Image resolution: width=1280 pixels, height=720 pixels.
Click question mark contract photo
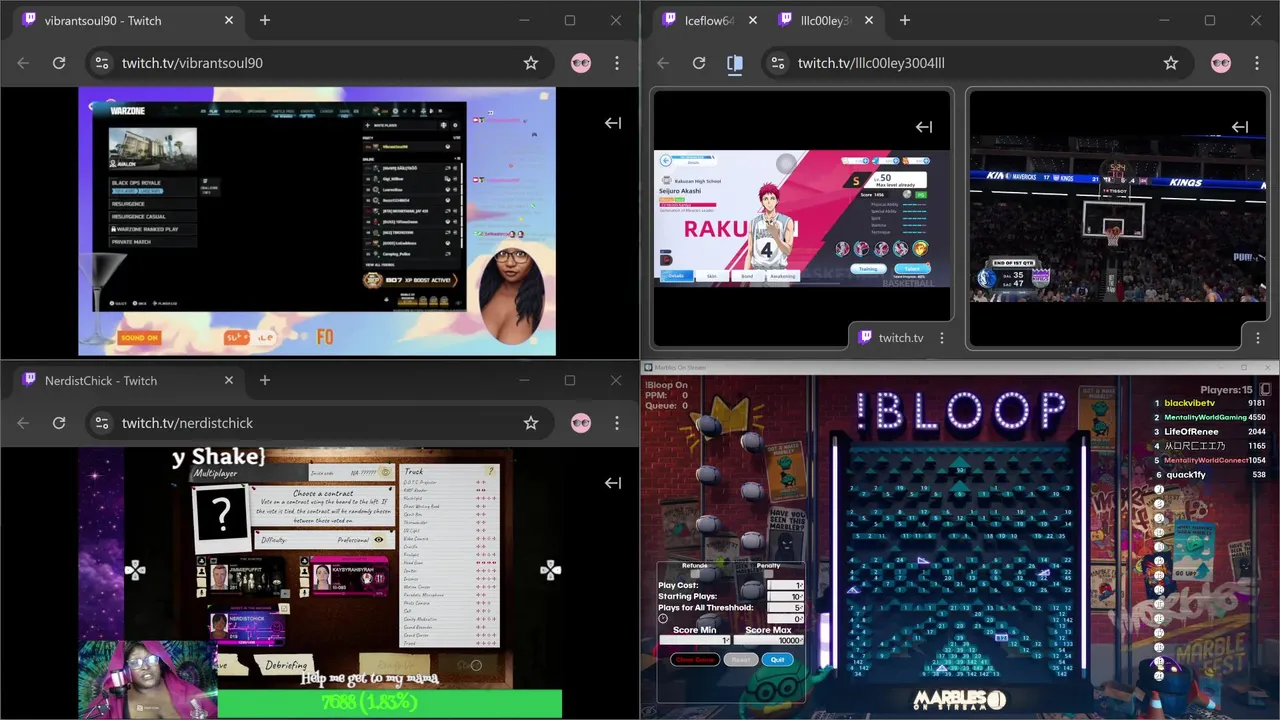[222, 519]
